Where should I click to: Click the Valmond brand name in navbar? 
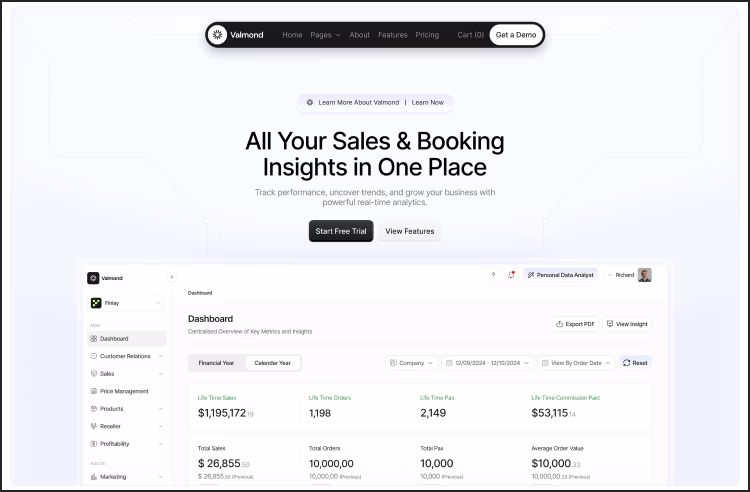pyautogui.click(x=247, y=35)
